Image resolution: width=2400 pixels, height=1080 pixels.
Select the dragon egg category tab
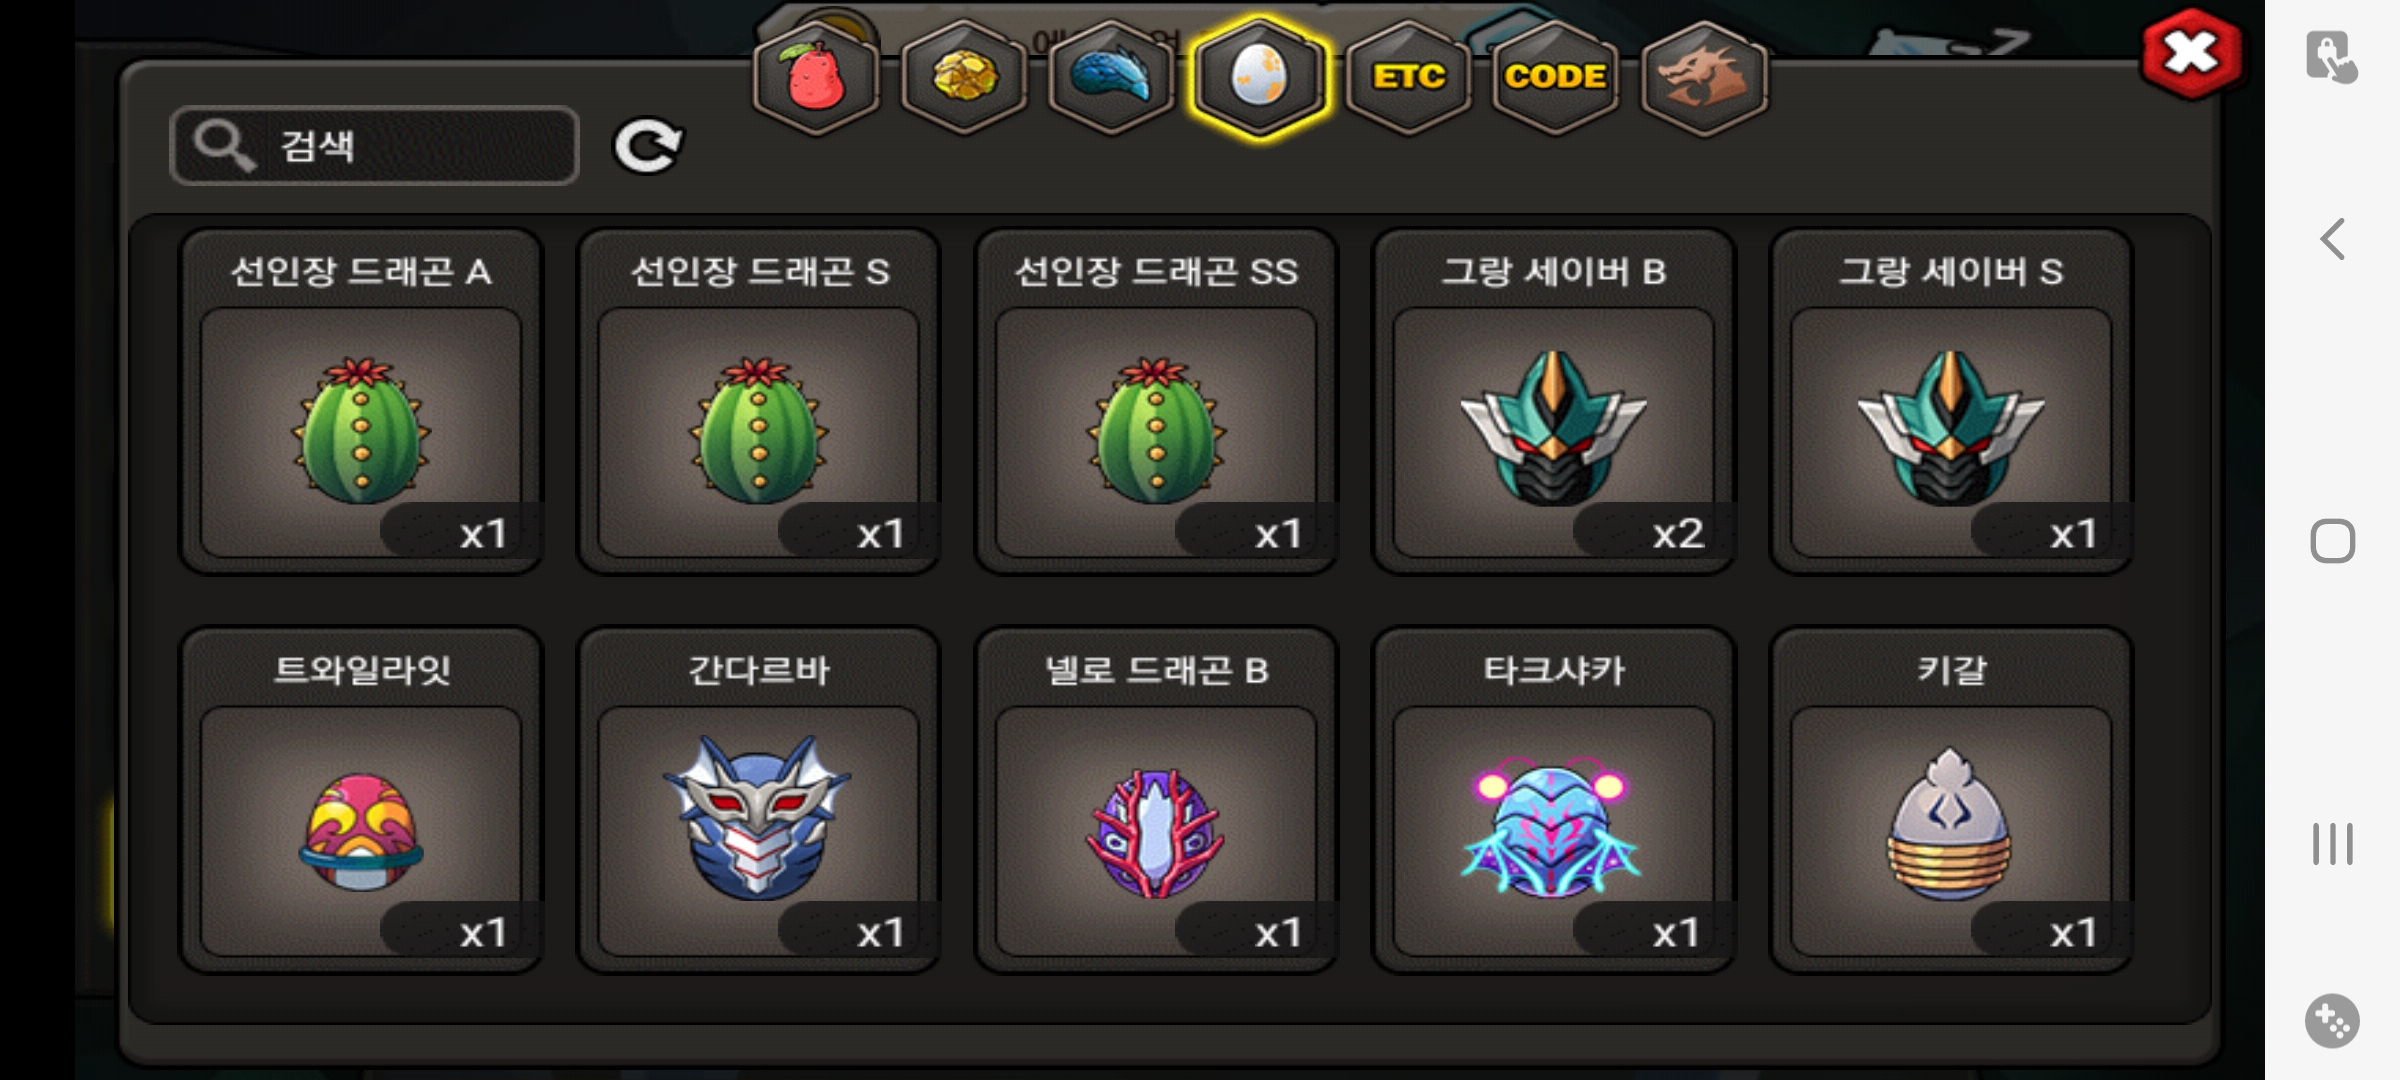point(1260,77)
